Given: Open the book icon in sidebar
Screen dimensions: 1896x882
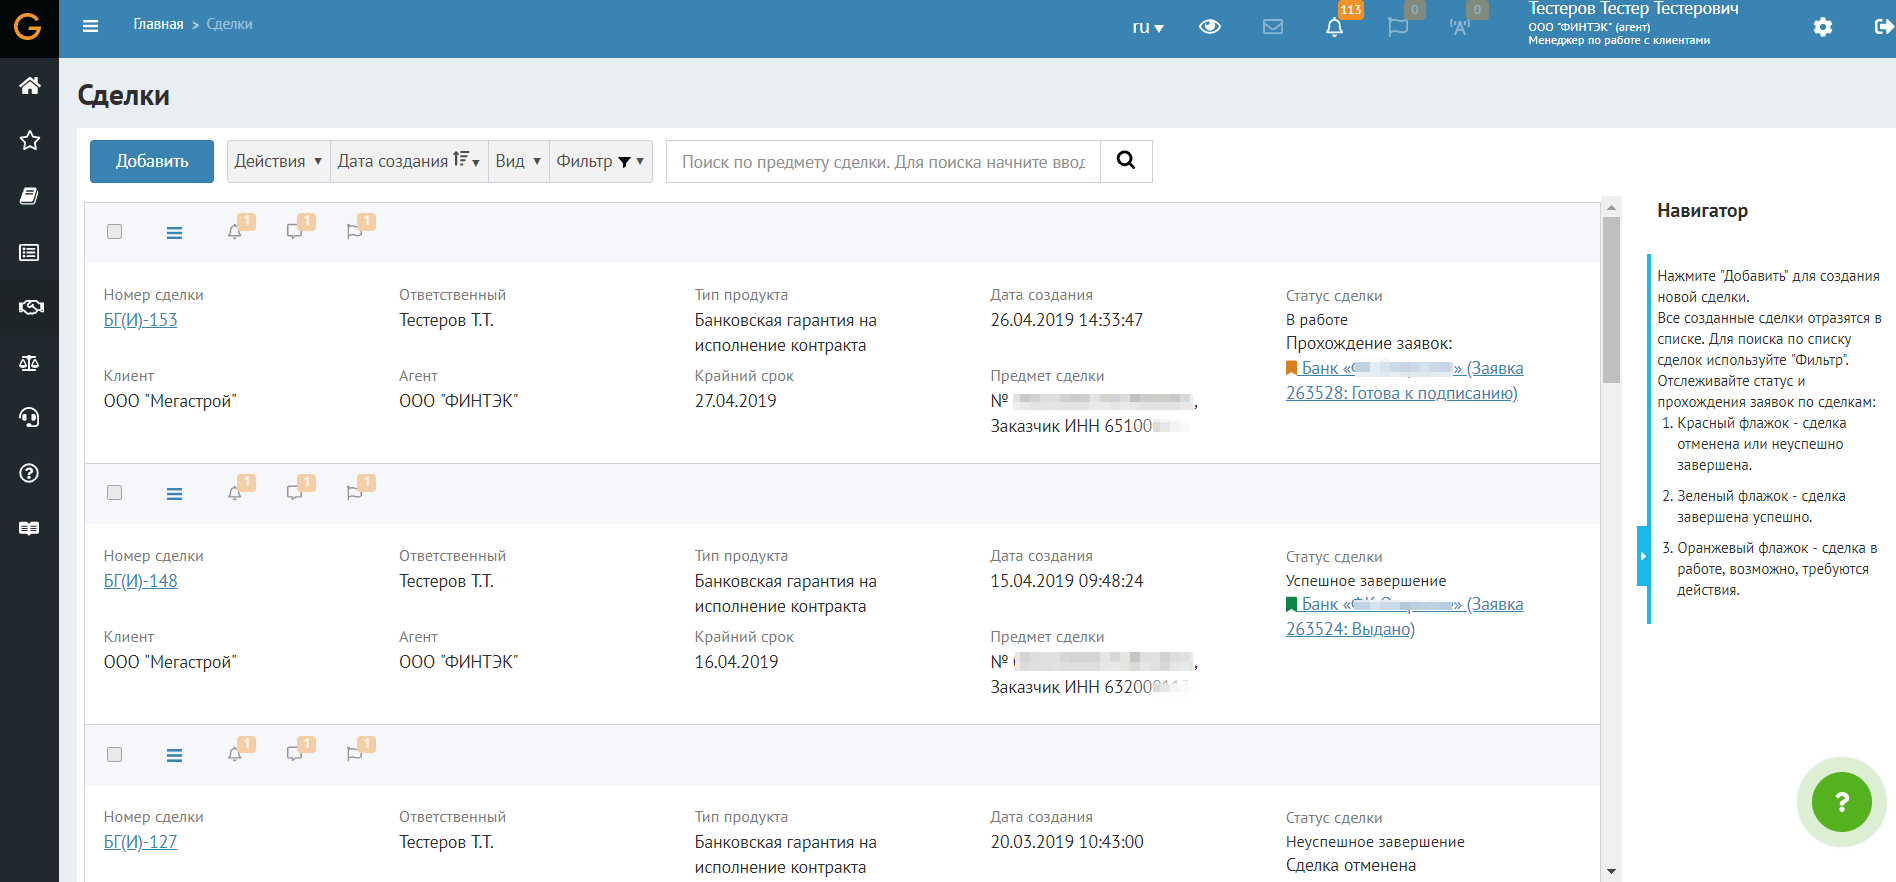Looking at the screenshot, I should (x=29, y=196).
